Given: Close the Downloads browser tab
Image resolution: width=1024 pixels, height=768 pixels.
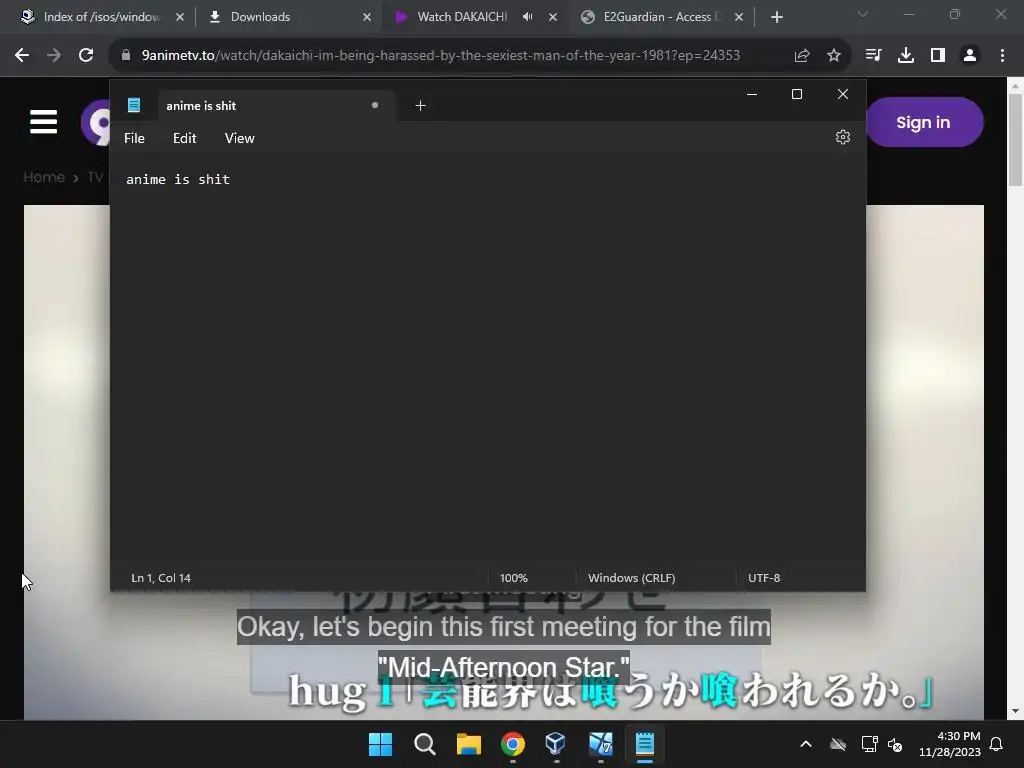Looking at the screenshot, I should click(x=367, y=17).
